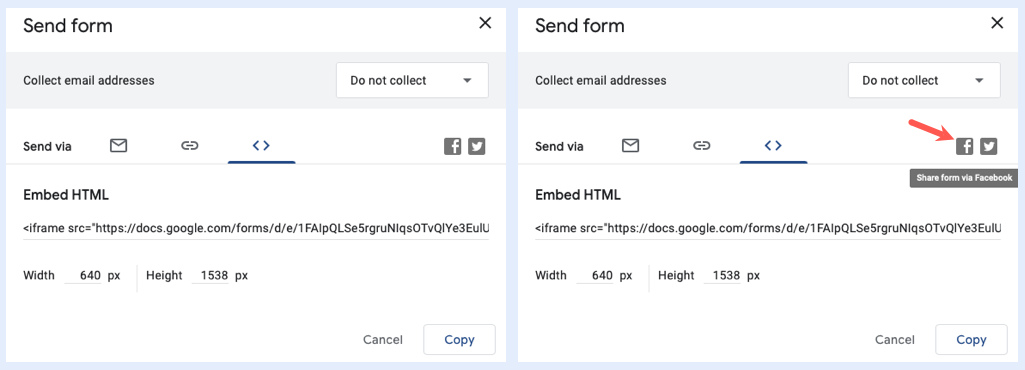The width and height of the screenshot is (1025, 370).
Task: Close the right Send form dialog
Action: (x=997, y=24)
